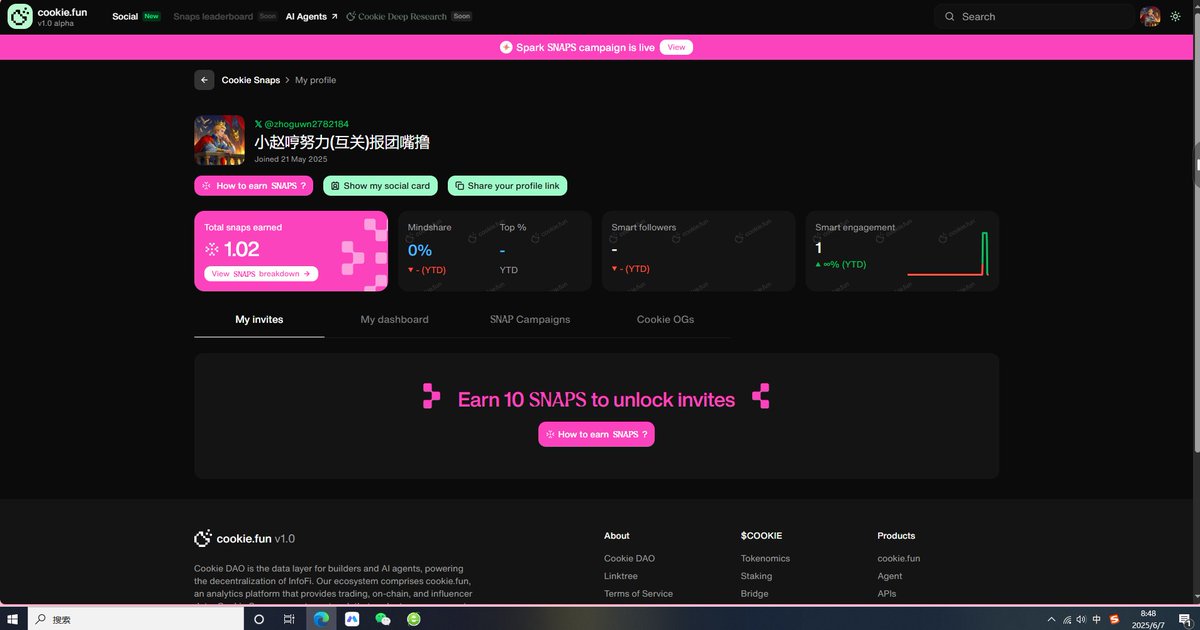Click Show my social card button

(380, 186)
